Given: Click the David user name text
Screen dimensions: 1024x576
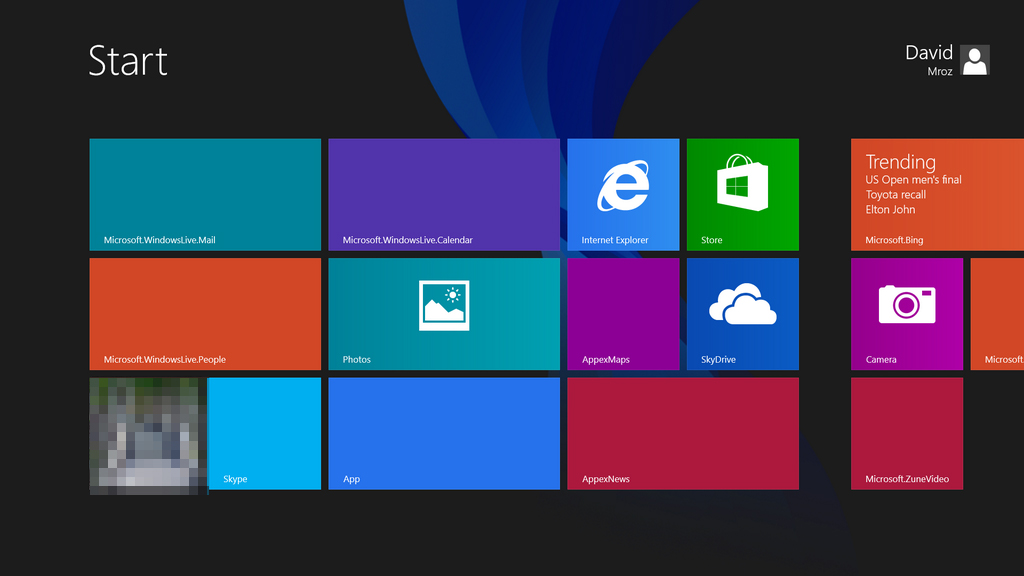Looking at the screenshot, I should click(929, 53).
